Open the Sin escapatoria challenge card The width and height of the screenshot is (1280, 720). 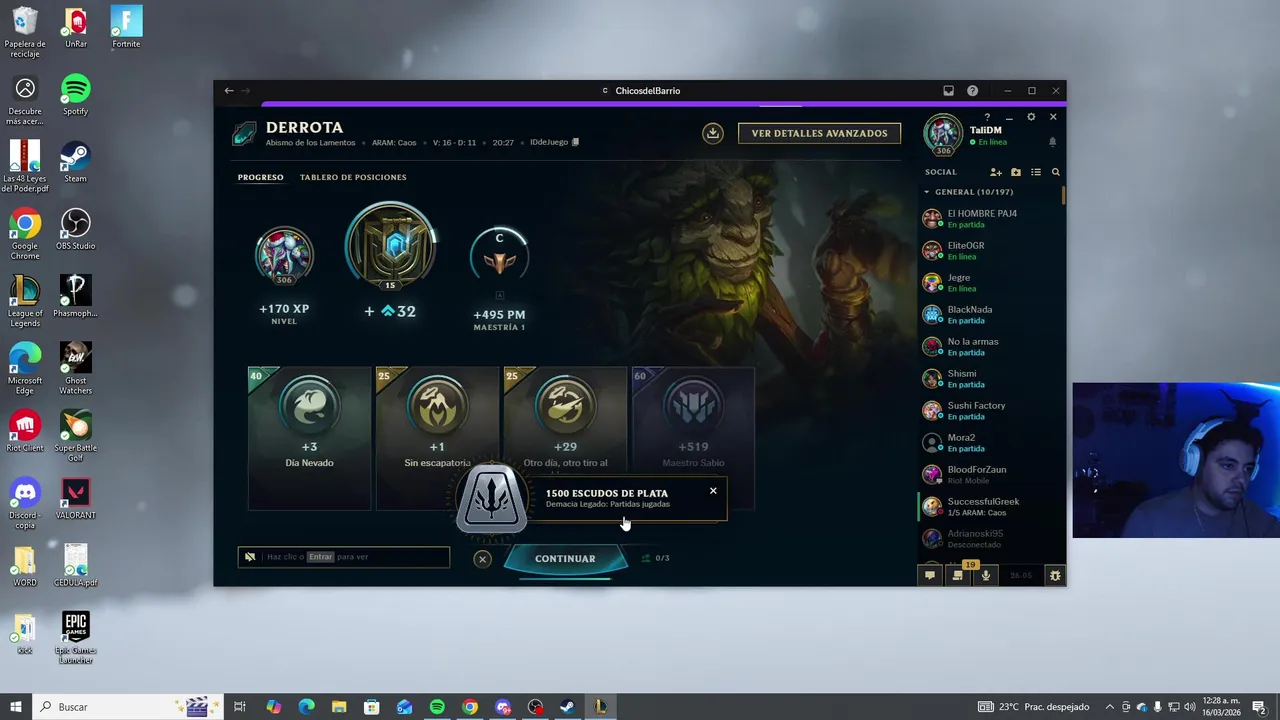(437, 438)
